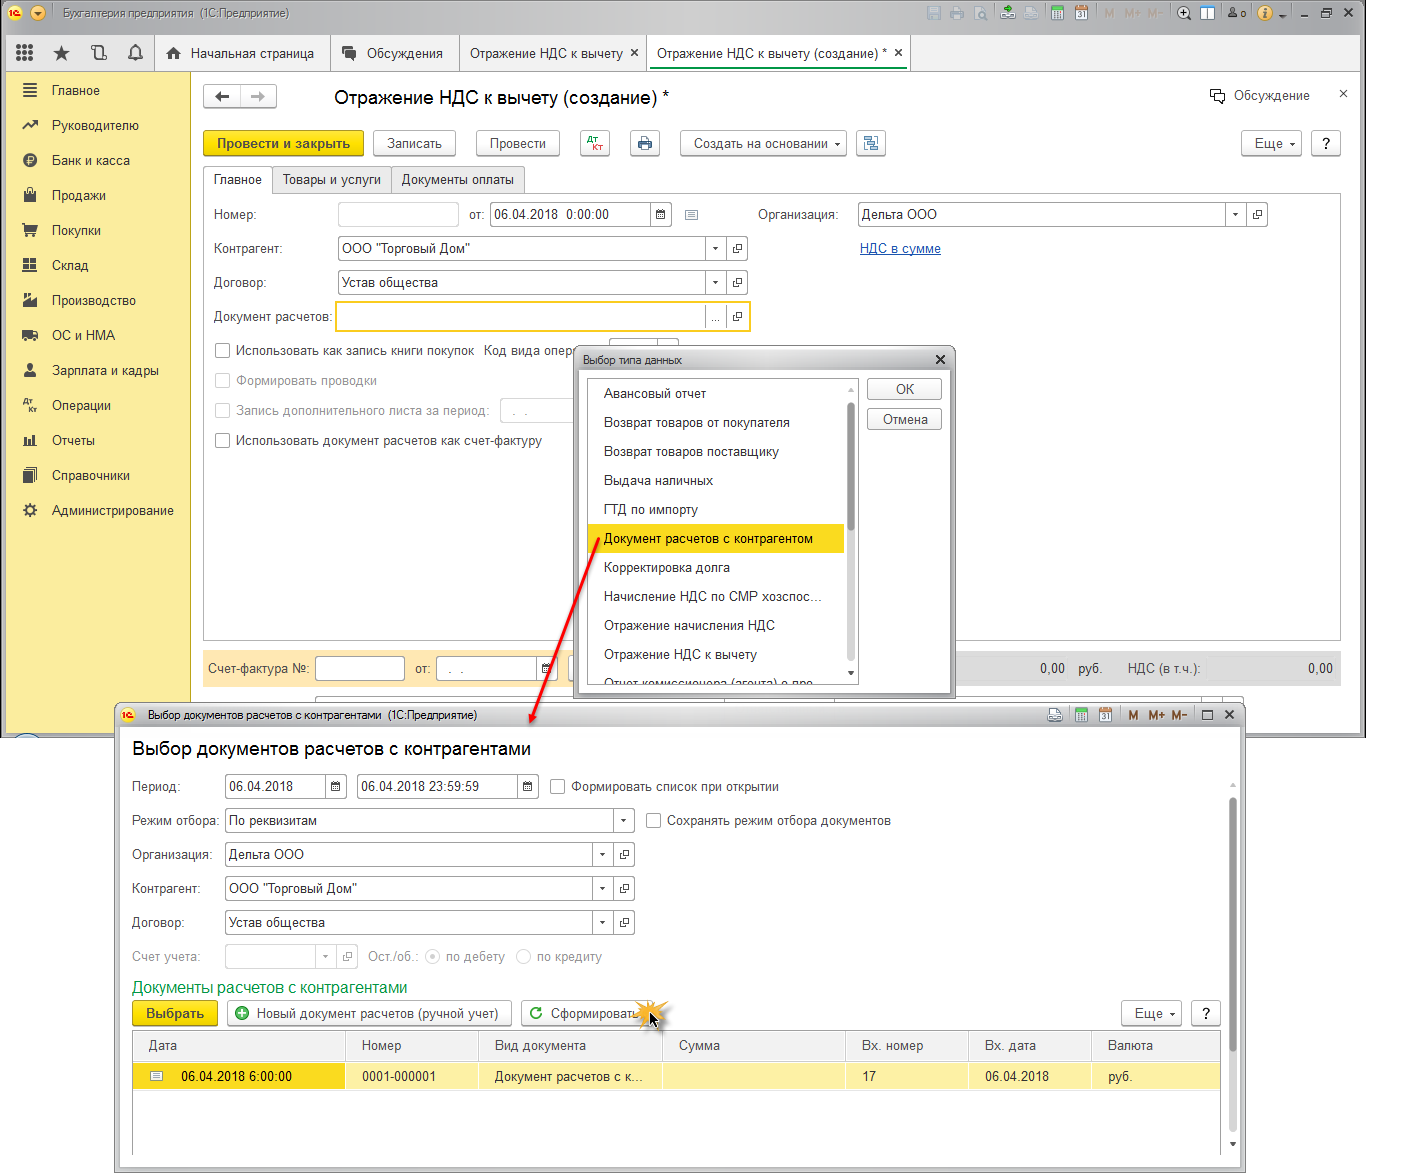Enable 'Использовать как запись книги покупок' checkbox
The height and width of the screenshot is (1174, 1401).
223,351
